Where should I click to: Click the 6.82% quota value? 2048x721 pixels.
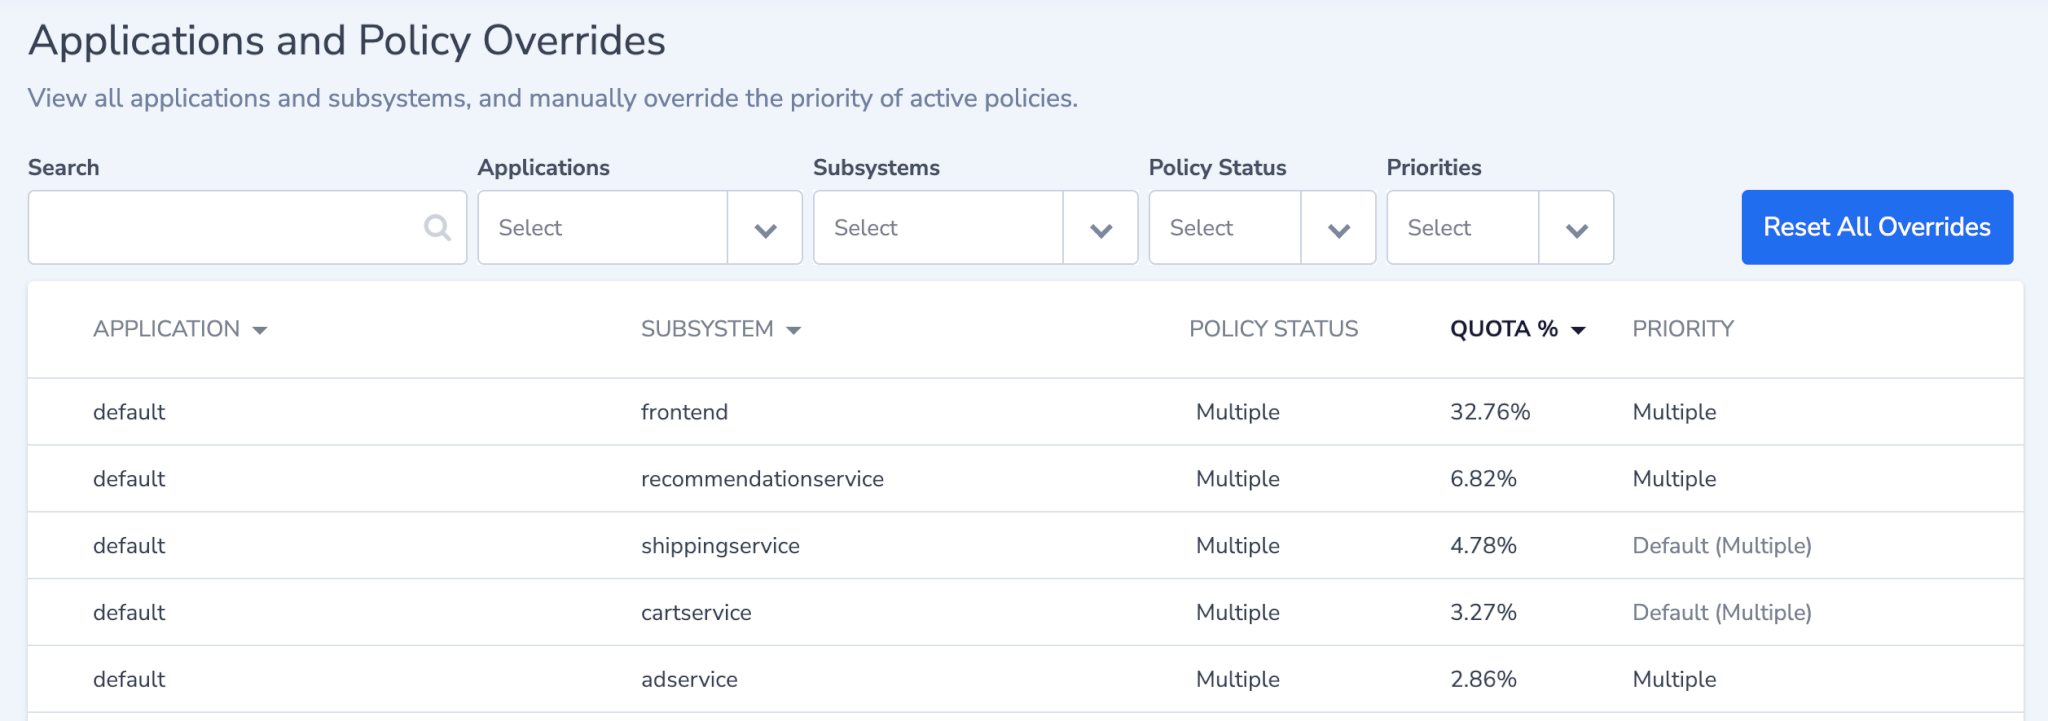(x=1483, y=479)
